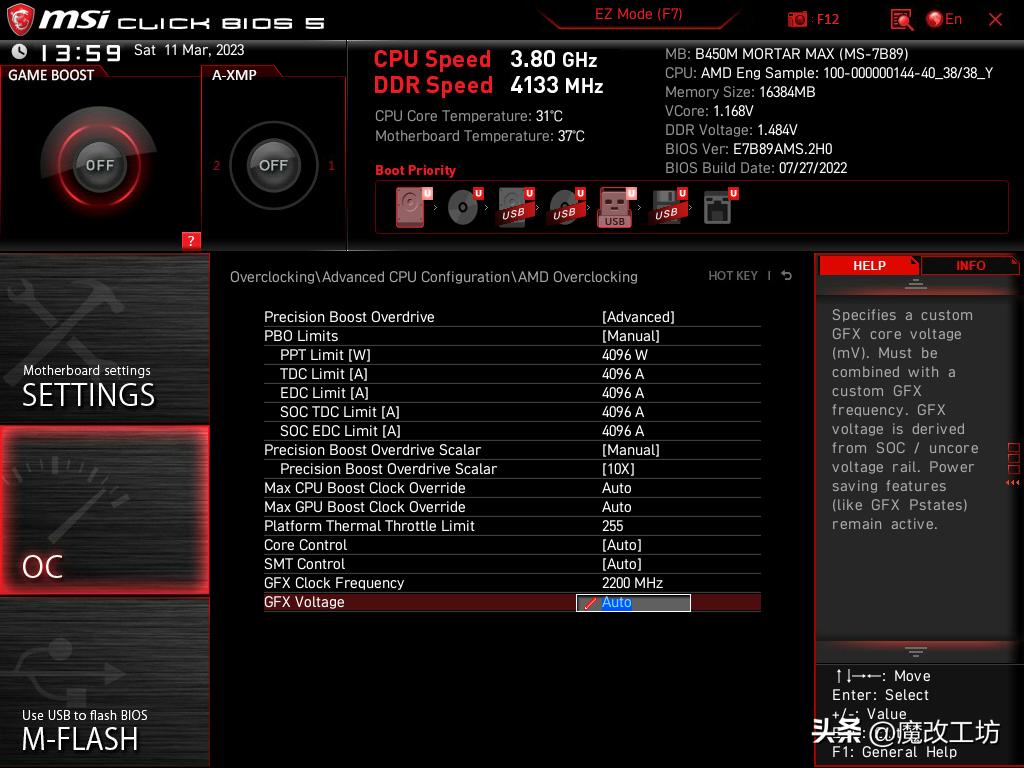Click the network boot device icon

coord(718,207)
